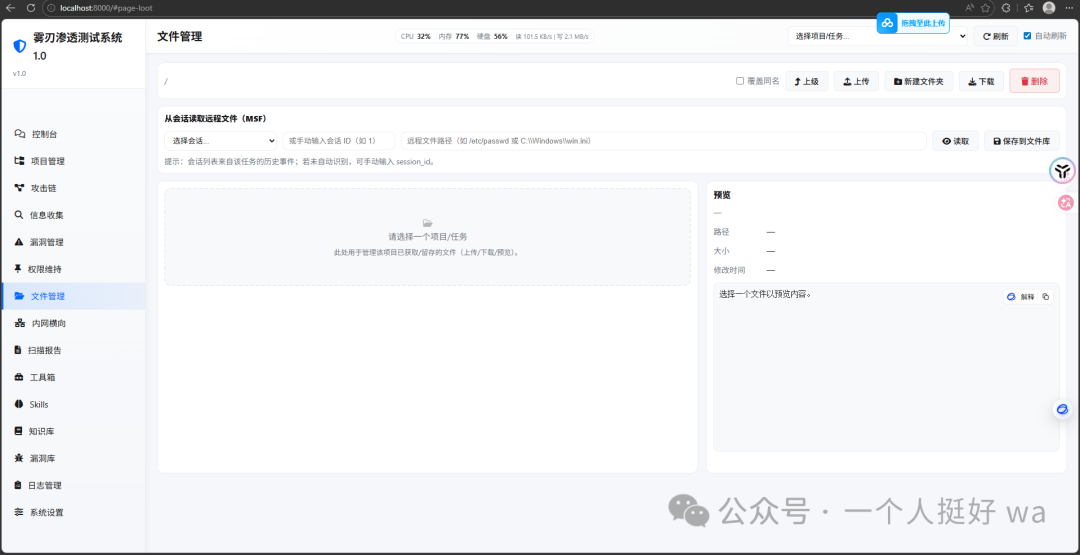
Task: Expand the 选择会话 dropdown
Action: pyautogui.click(x=220, y=140)
